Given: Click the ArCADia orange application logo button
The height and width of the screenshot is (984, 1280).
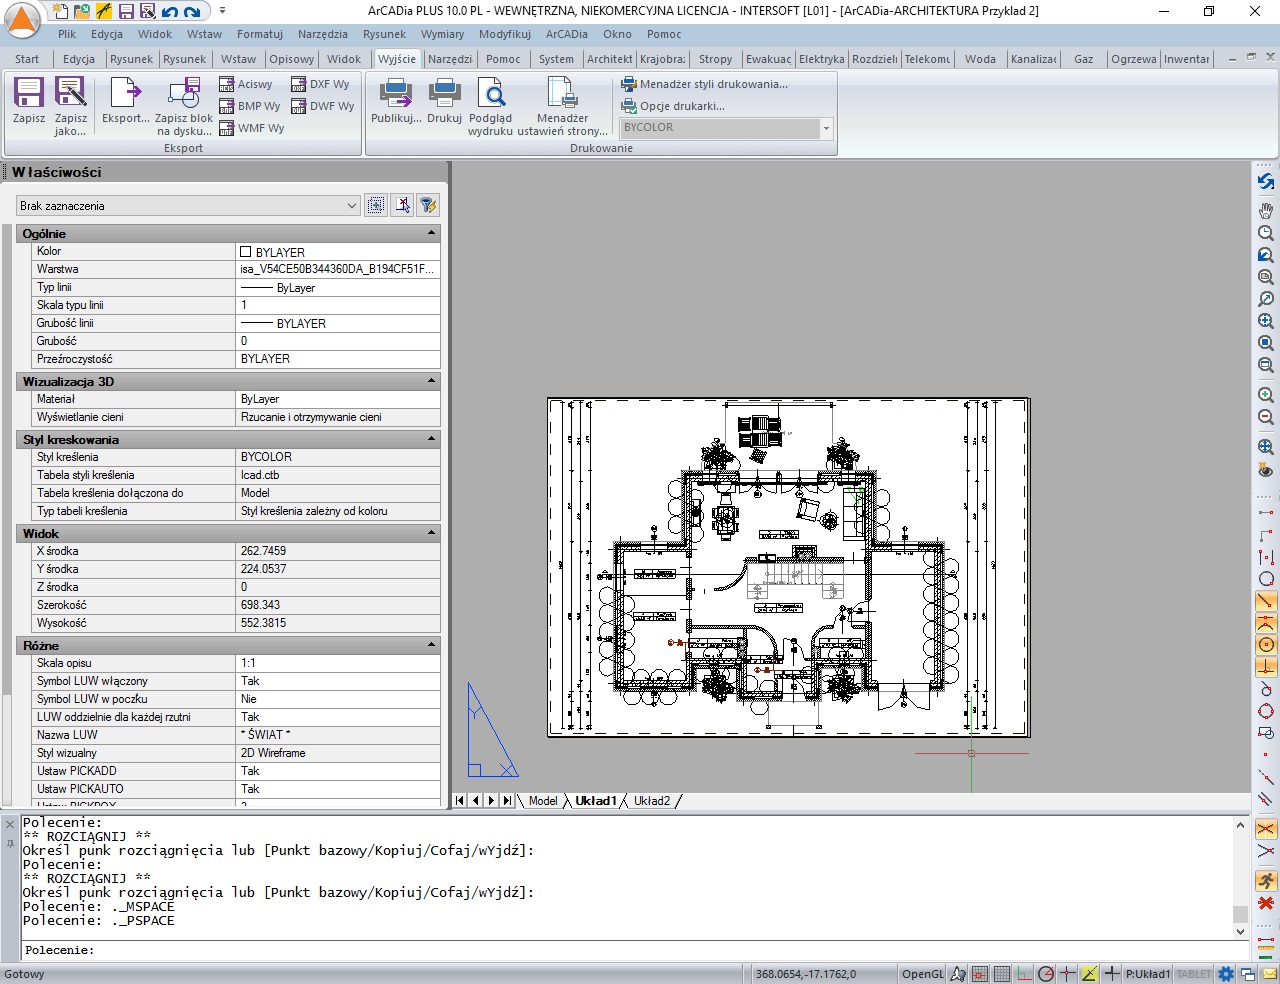Looking at the screenshot, I should click(21, 19).
